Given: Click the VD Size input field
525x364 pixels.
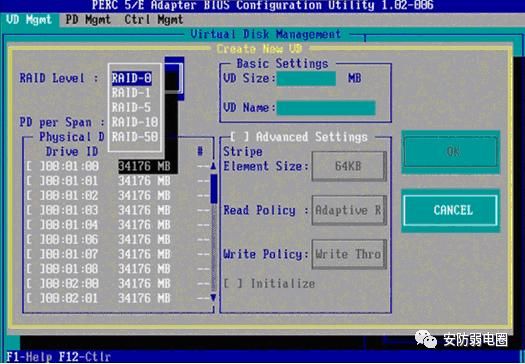Looking at the screenshot, I should point(306,78).
